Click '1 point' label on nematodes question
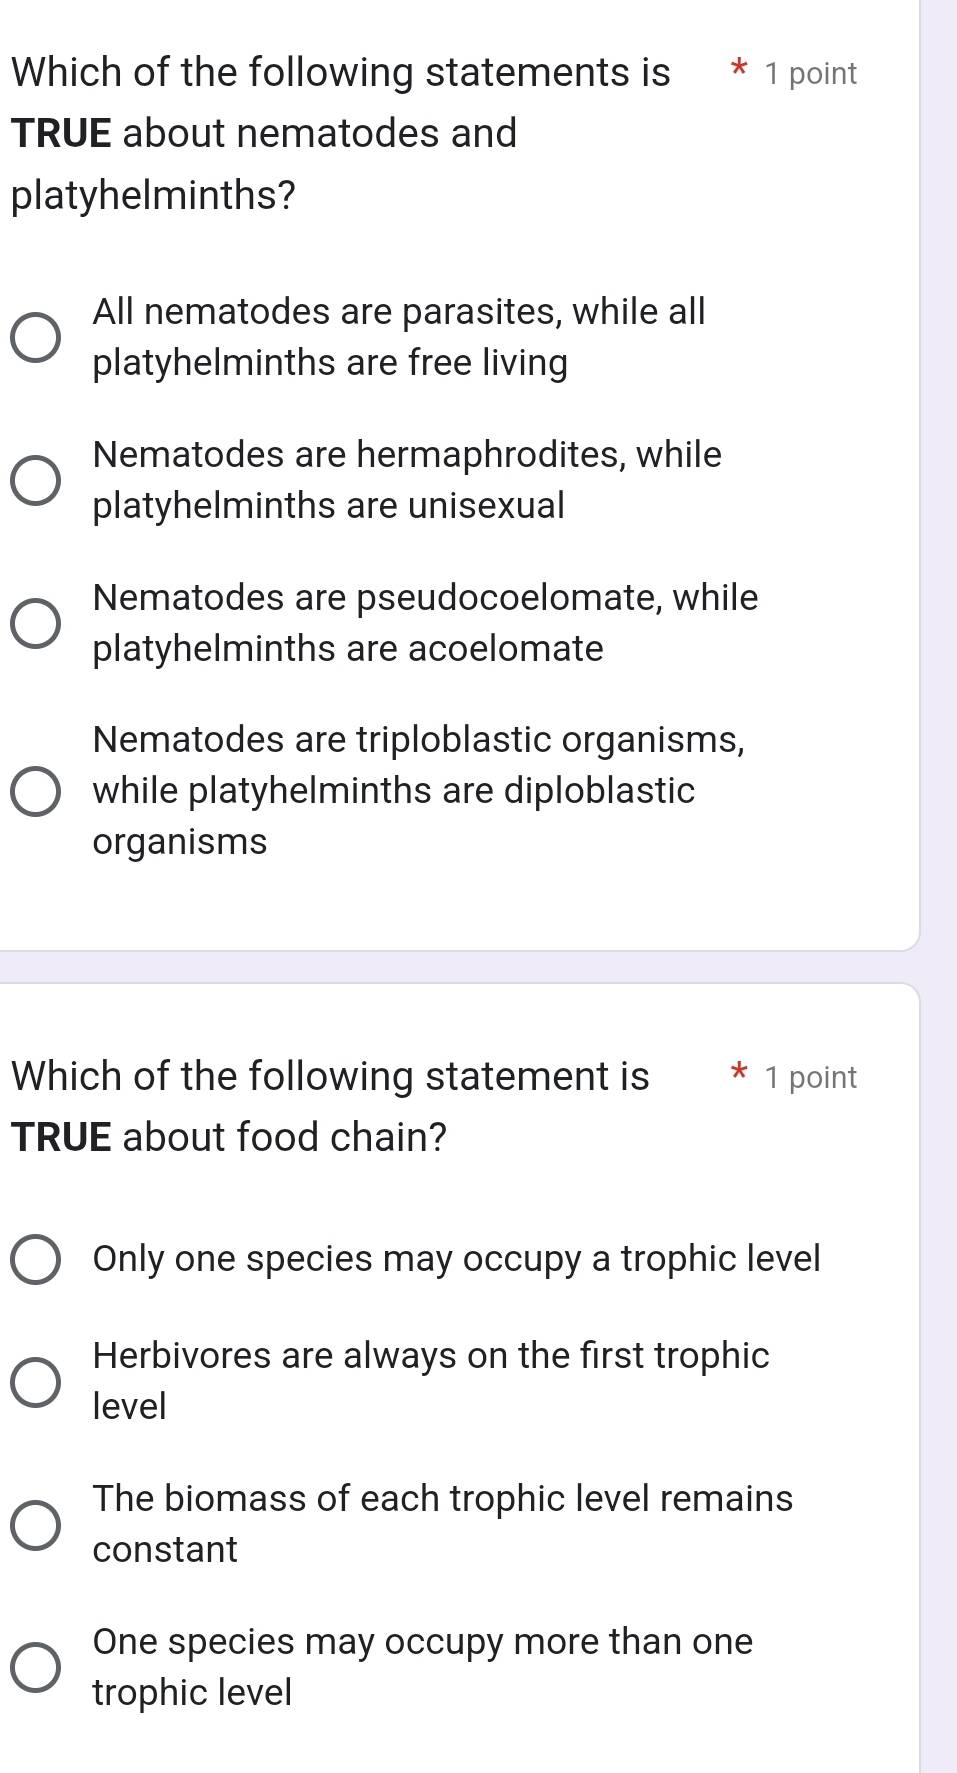Screen dimensions: 957x1773 point(810,74)
